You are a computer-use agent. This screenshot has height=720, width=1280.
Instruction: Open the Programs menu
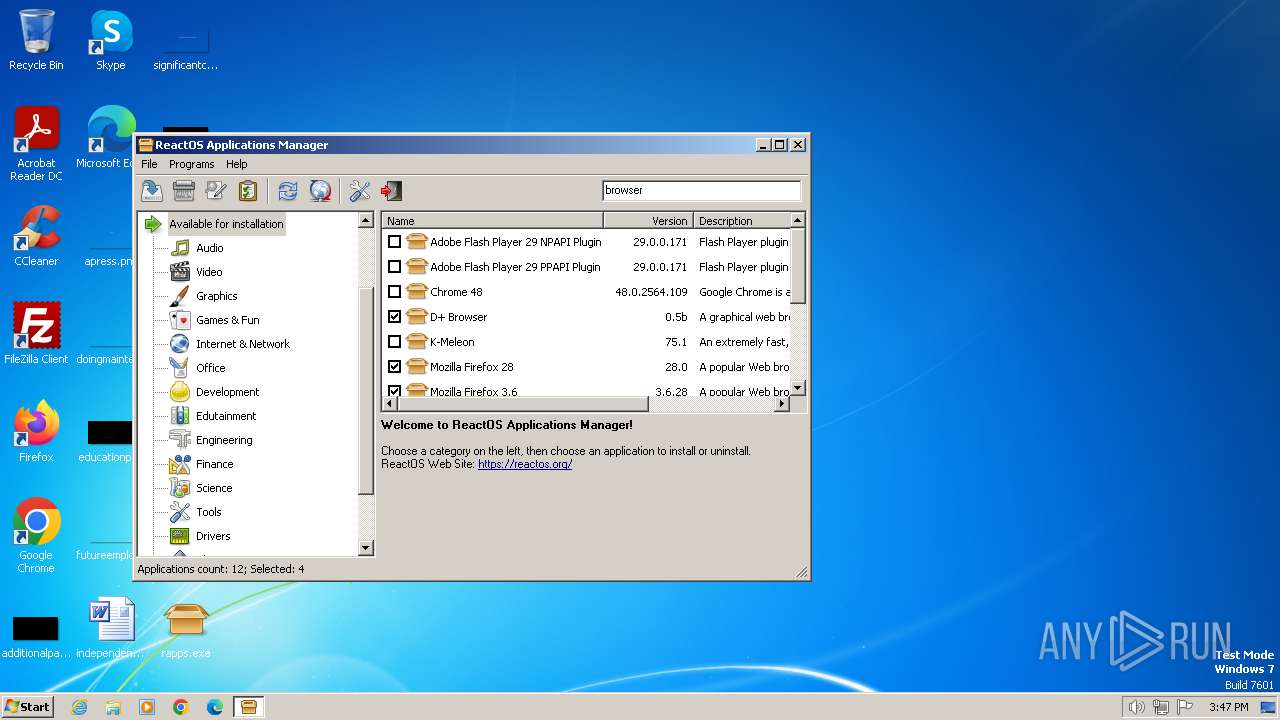point(191,164)
